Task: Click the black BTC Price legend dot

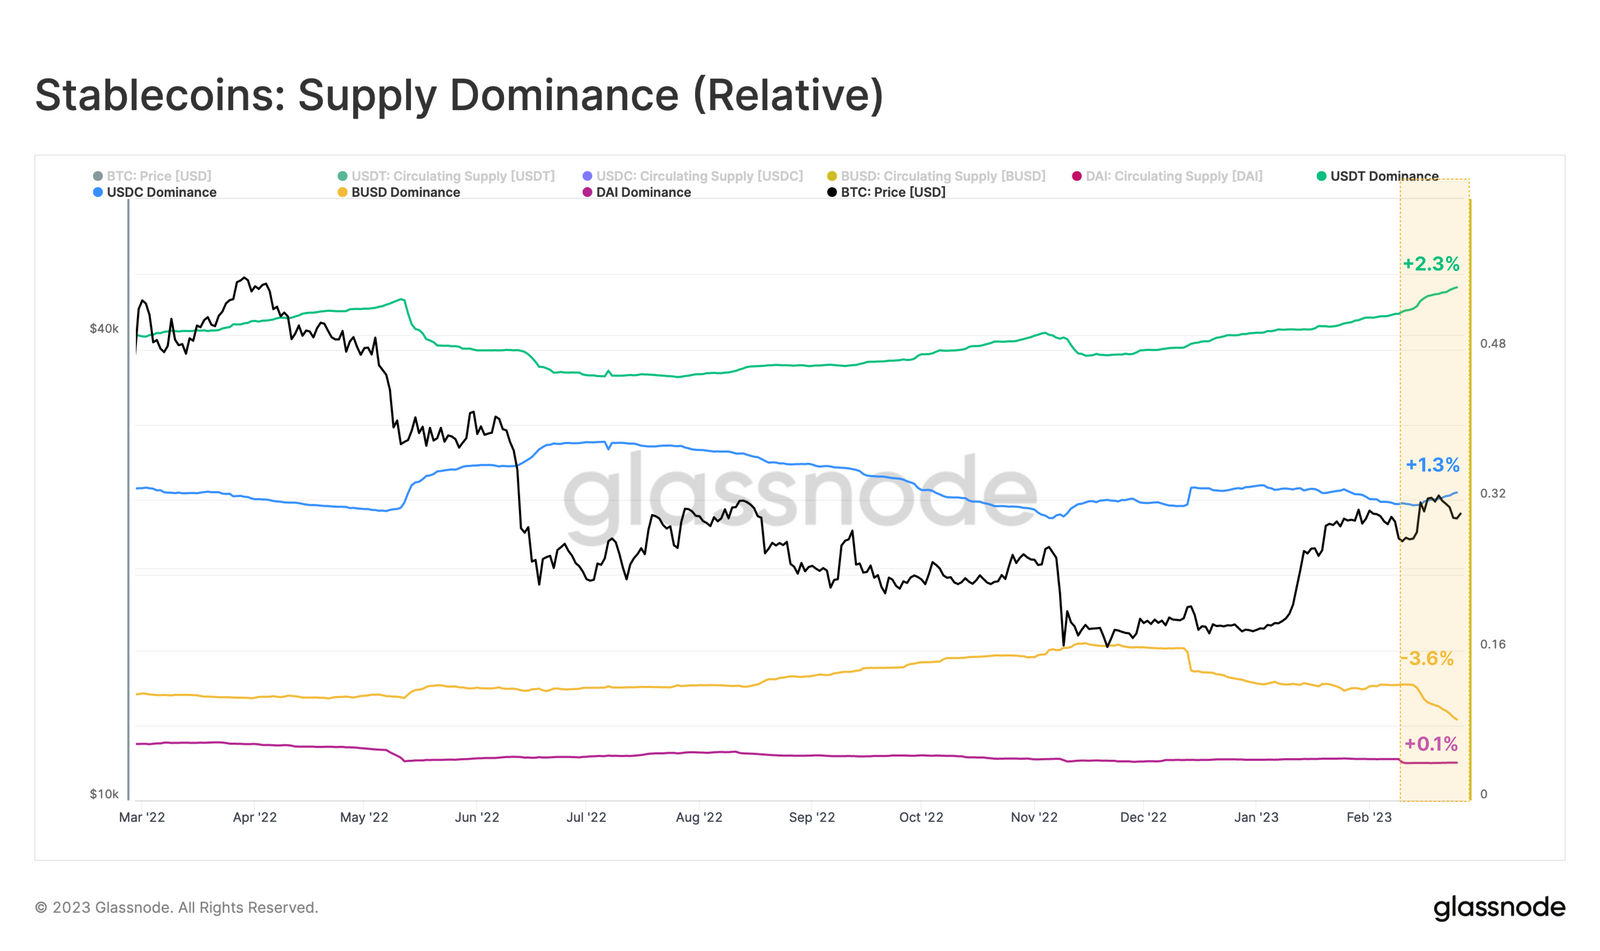Action: 832,192
